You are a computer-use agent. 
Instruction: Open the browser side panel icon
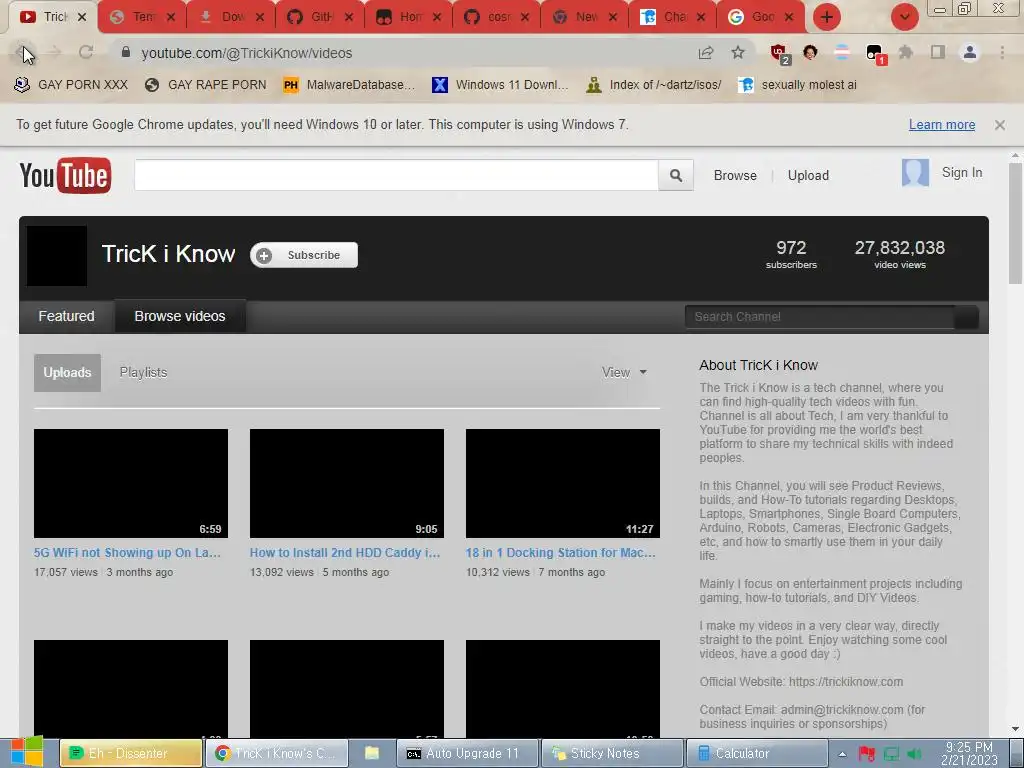tap(938, 52)
